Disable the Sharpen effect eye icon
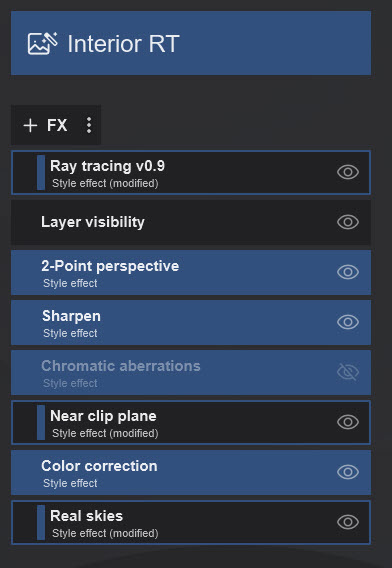 [x=348, y=322]
